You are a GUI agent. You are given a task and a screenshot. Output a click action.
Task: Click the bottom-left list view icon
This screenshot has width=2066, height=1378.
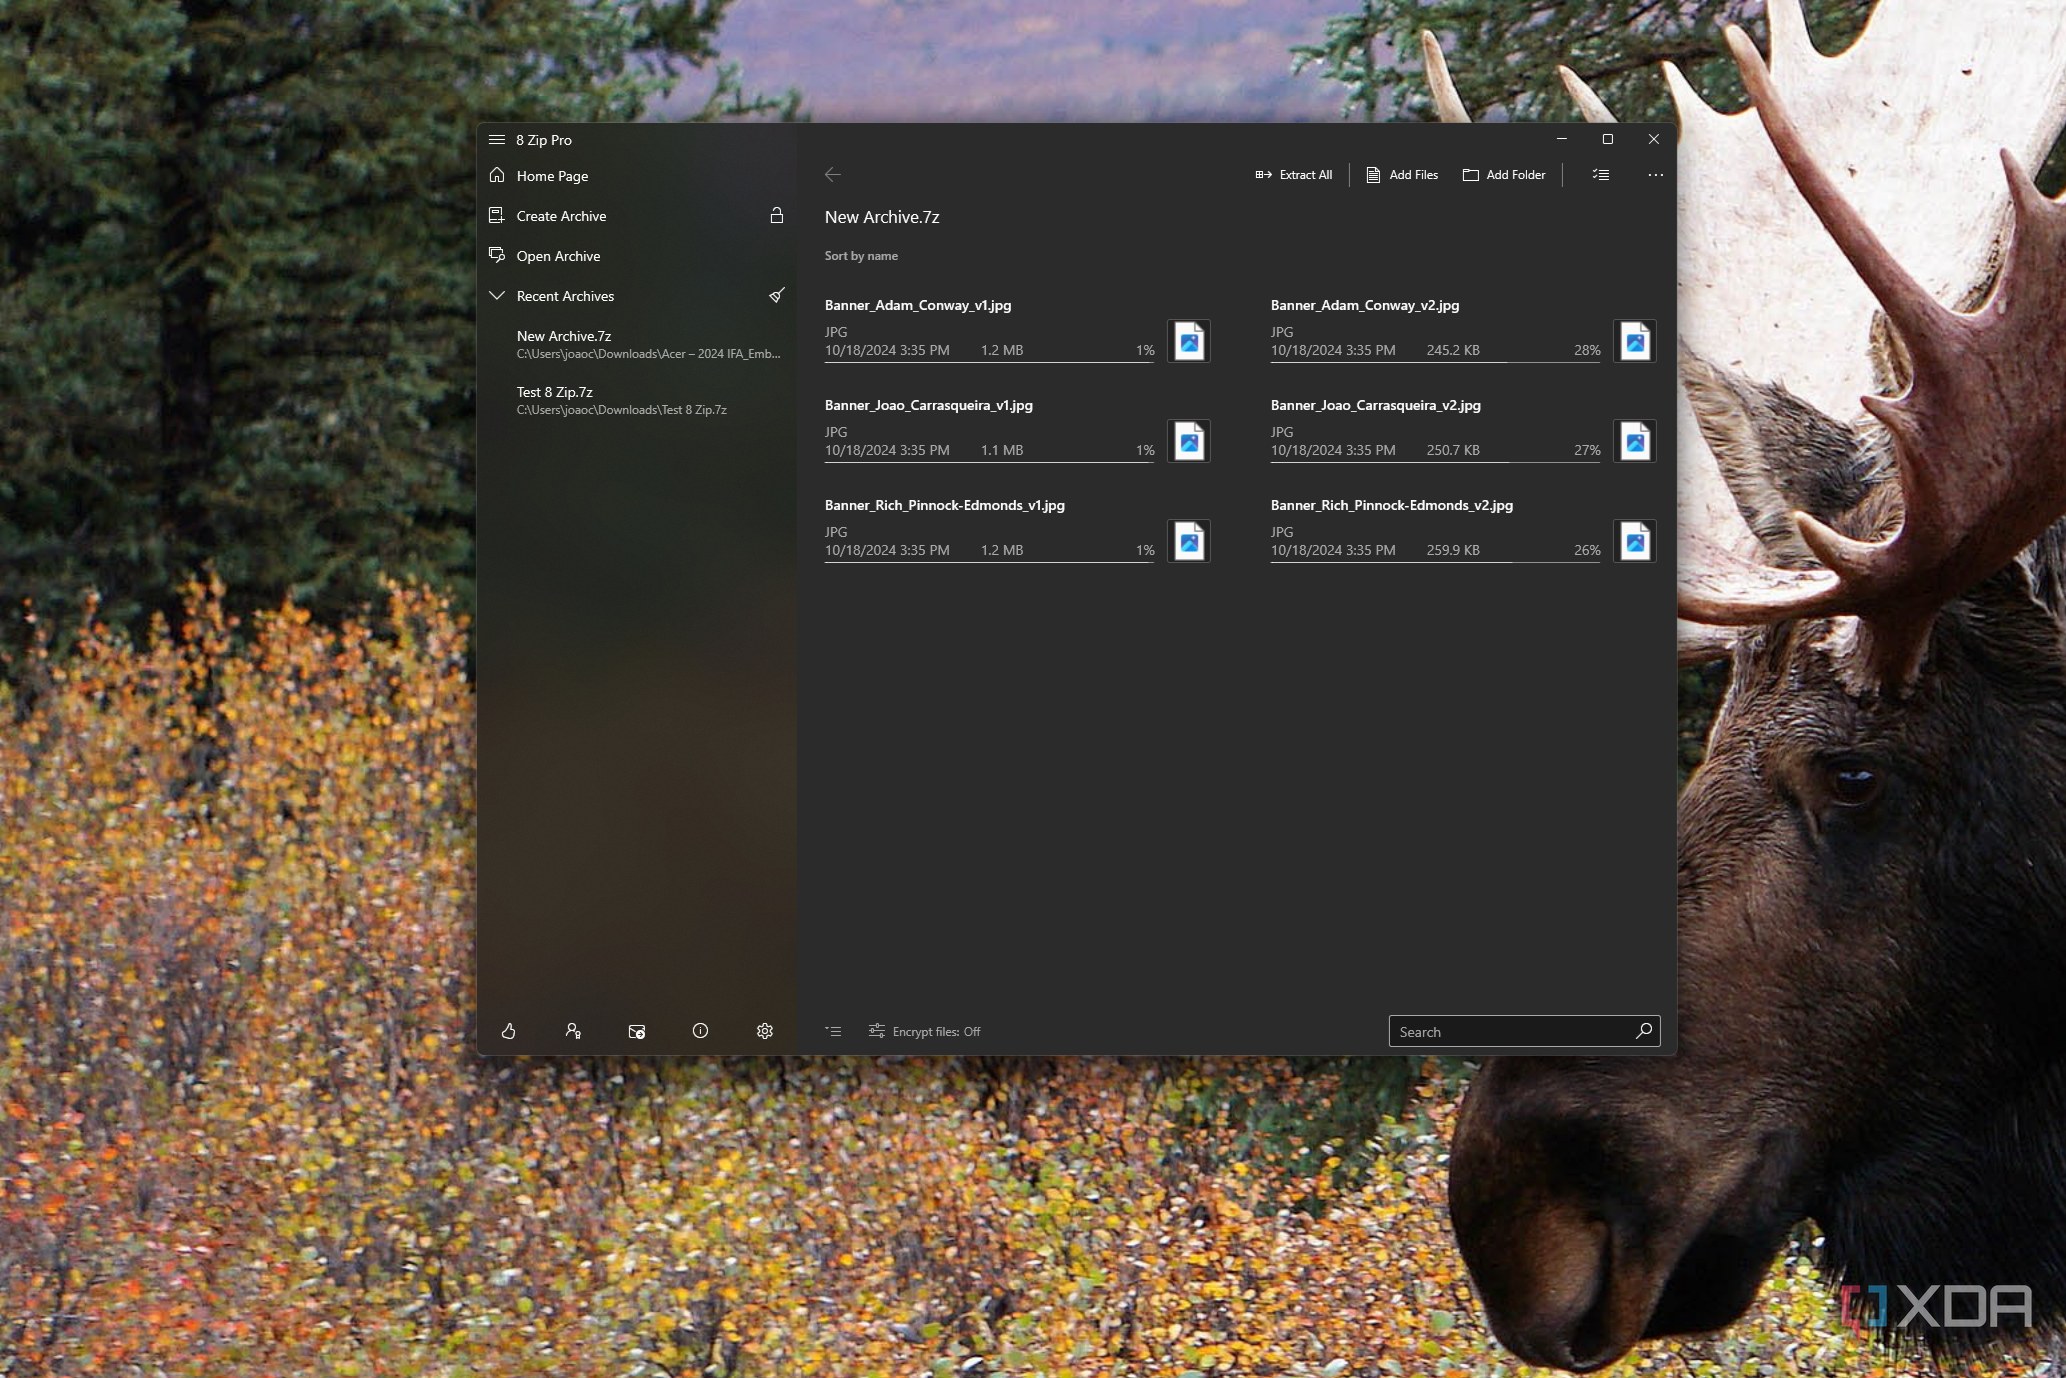point(833,1031)
